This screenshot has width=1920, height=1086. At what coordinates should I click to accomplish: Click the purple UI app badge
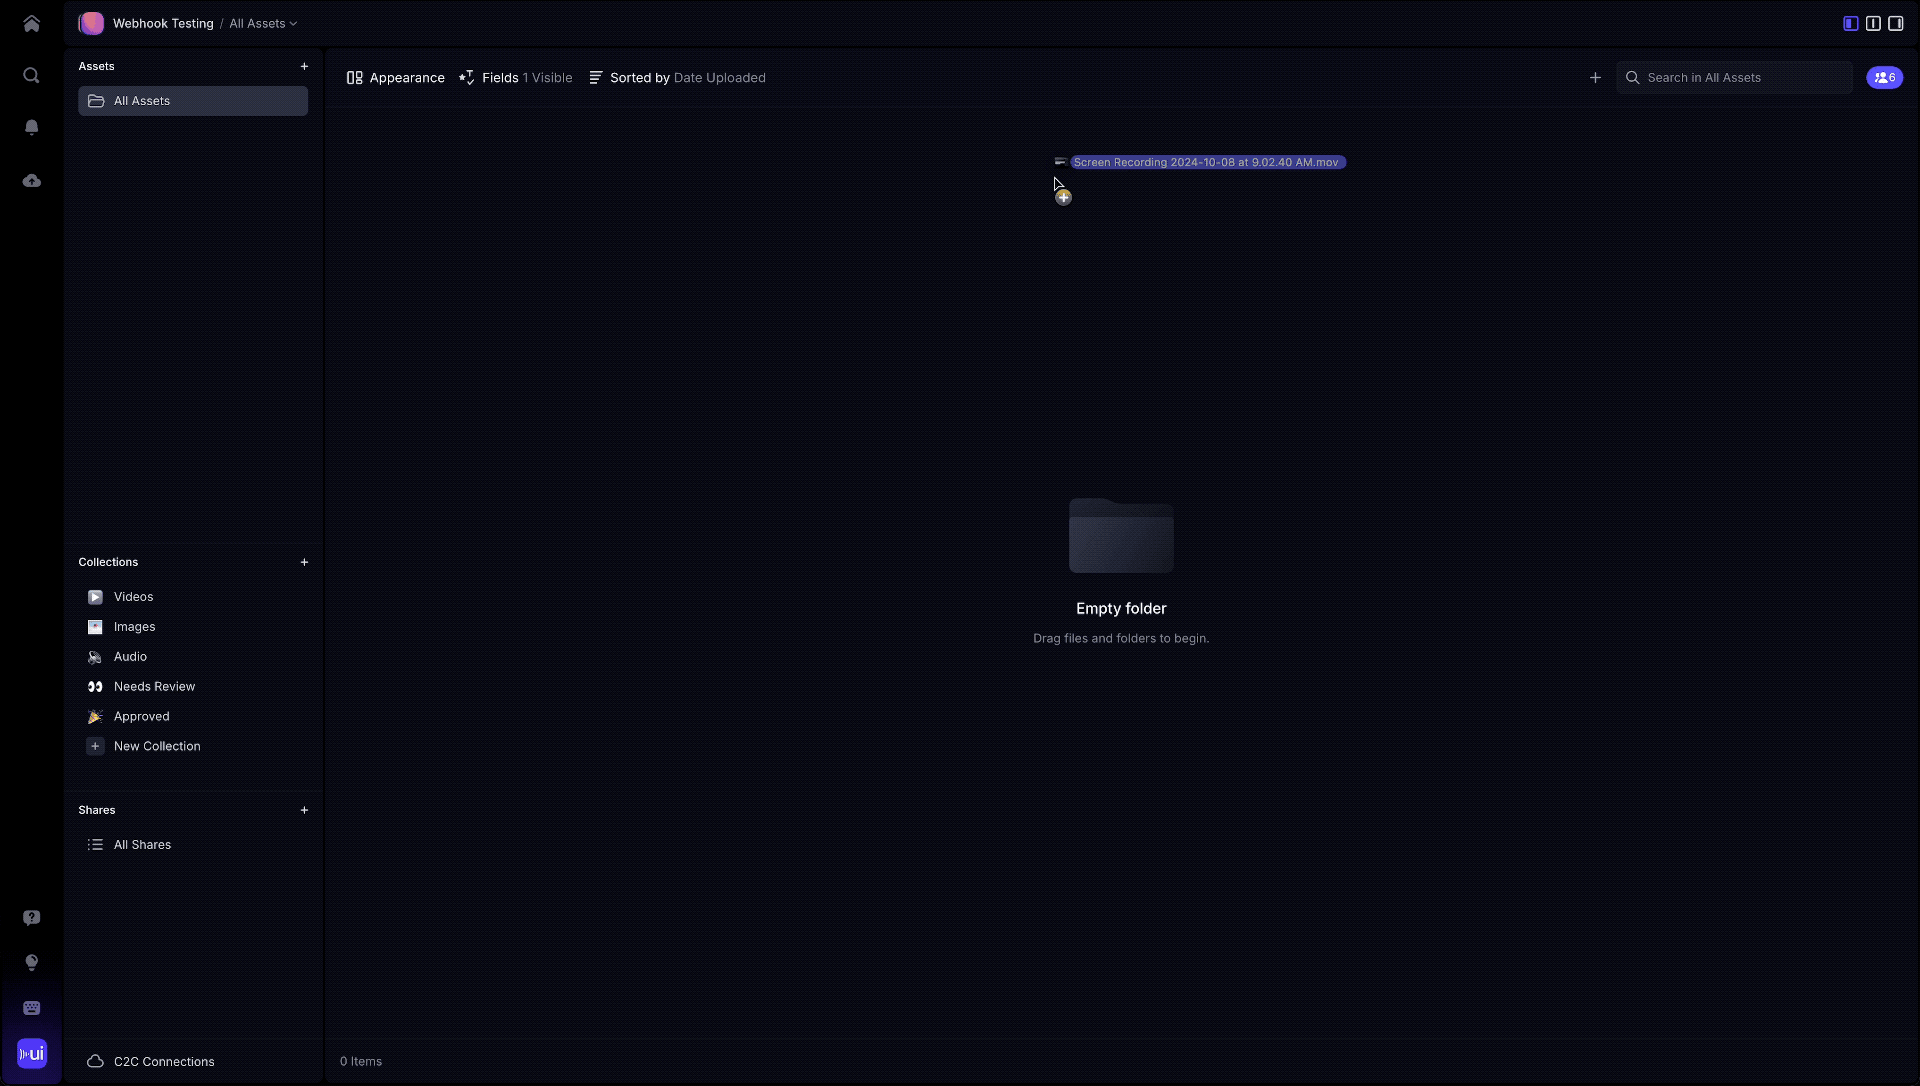tap(31, 1053)
